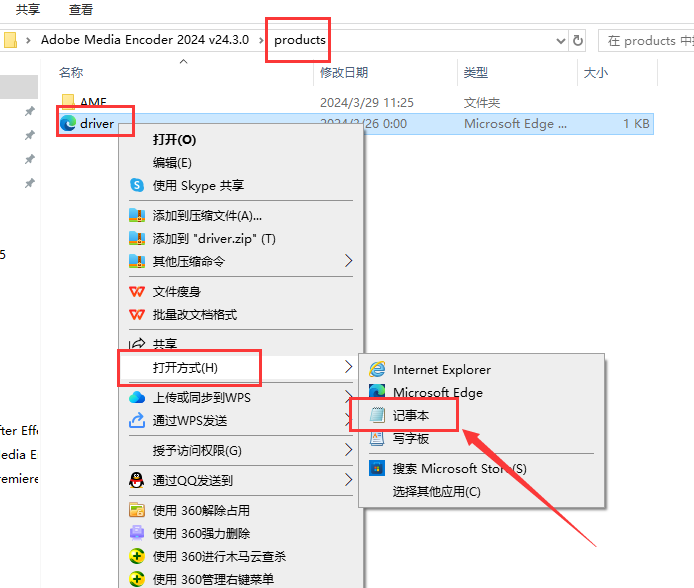Click the Microsoft Edge icon in submenu
Viewport: 694px width, 588px height.
click(x=377, y=390)
